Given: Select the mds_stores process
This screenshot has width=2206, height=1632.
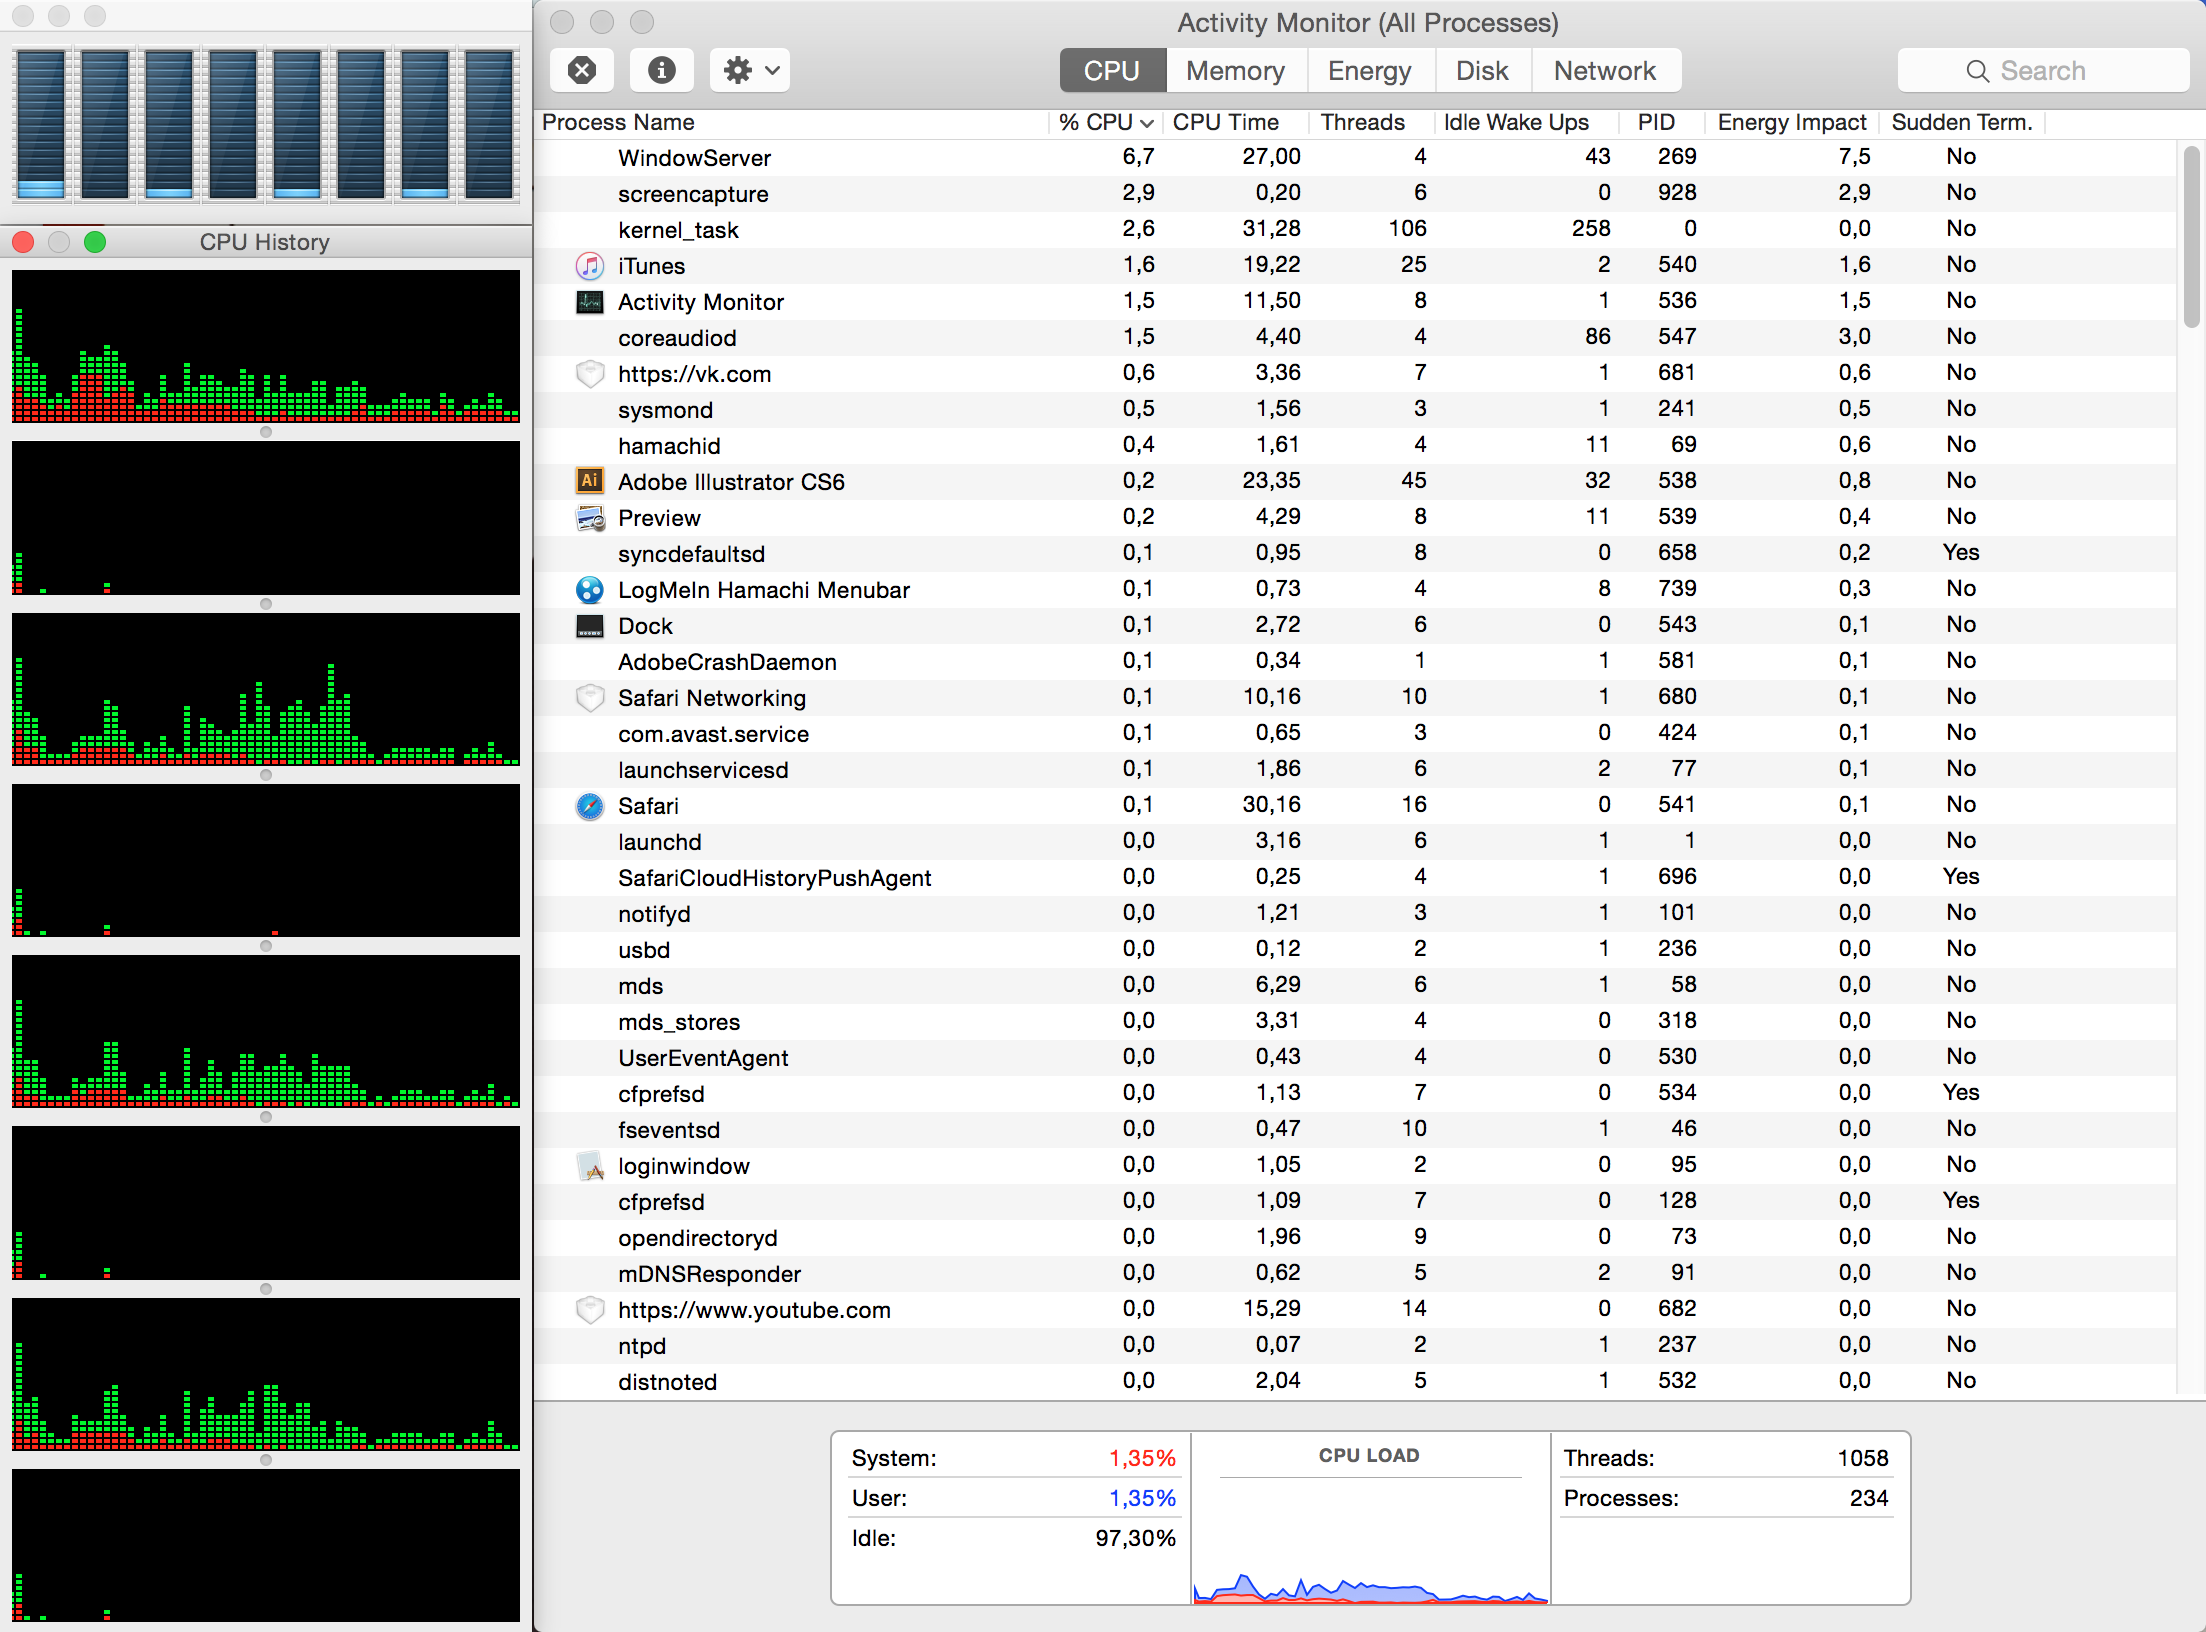Looking at the screenshot, I should pos(1355,1021).
